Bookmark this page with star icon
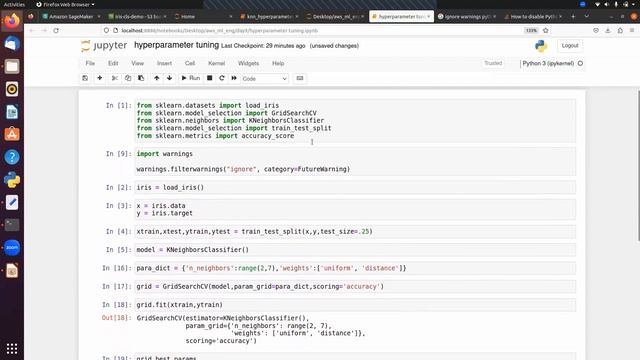 pos(546,31)
